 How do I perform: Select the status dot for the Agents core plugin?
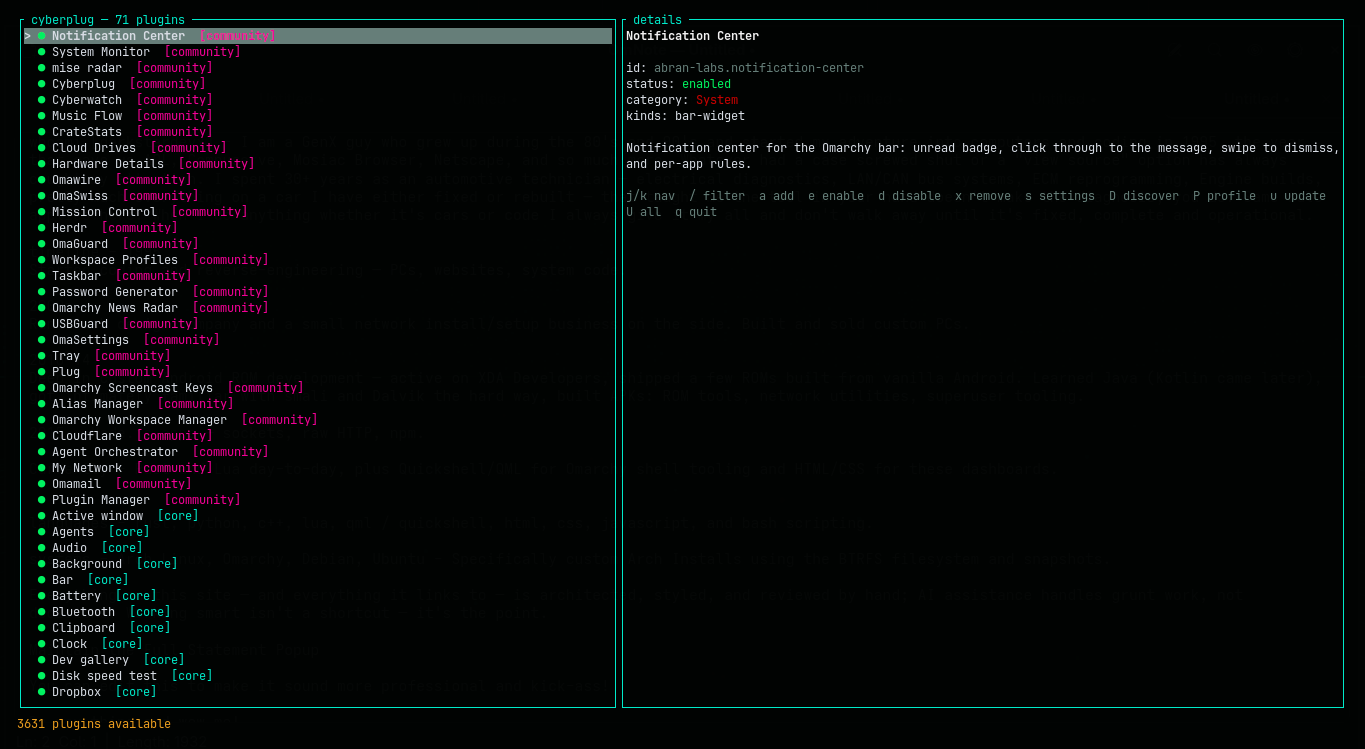(x=42, y=532)
